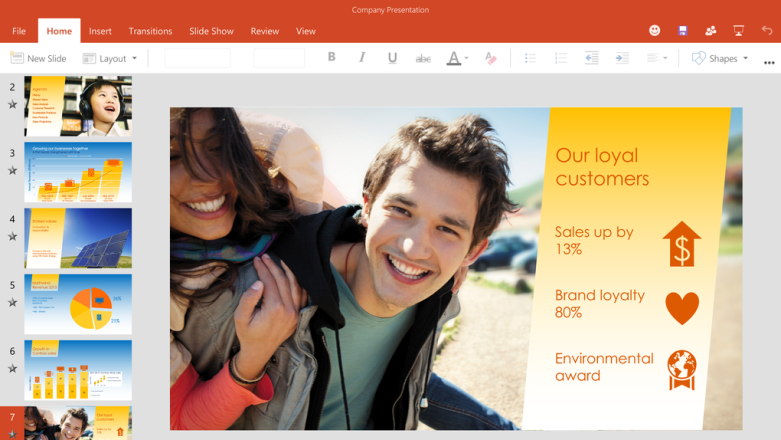Expand the font color dropdown arrow

tap(466, 58)
